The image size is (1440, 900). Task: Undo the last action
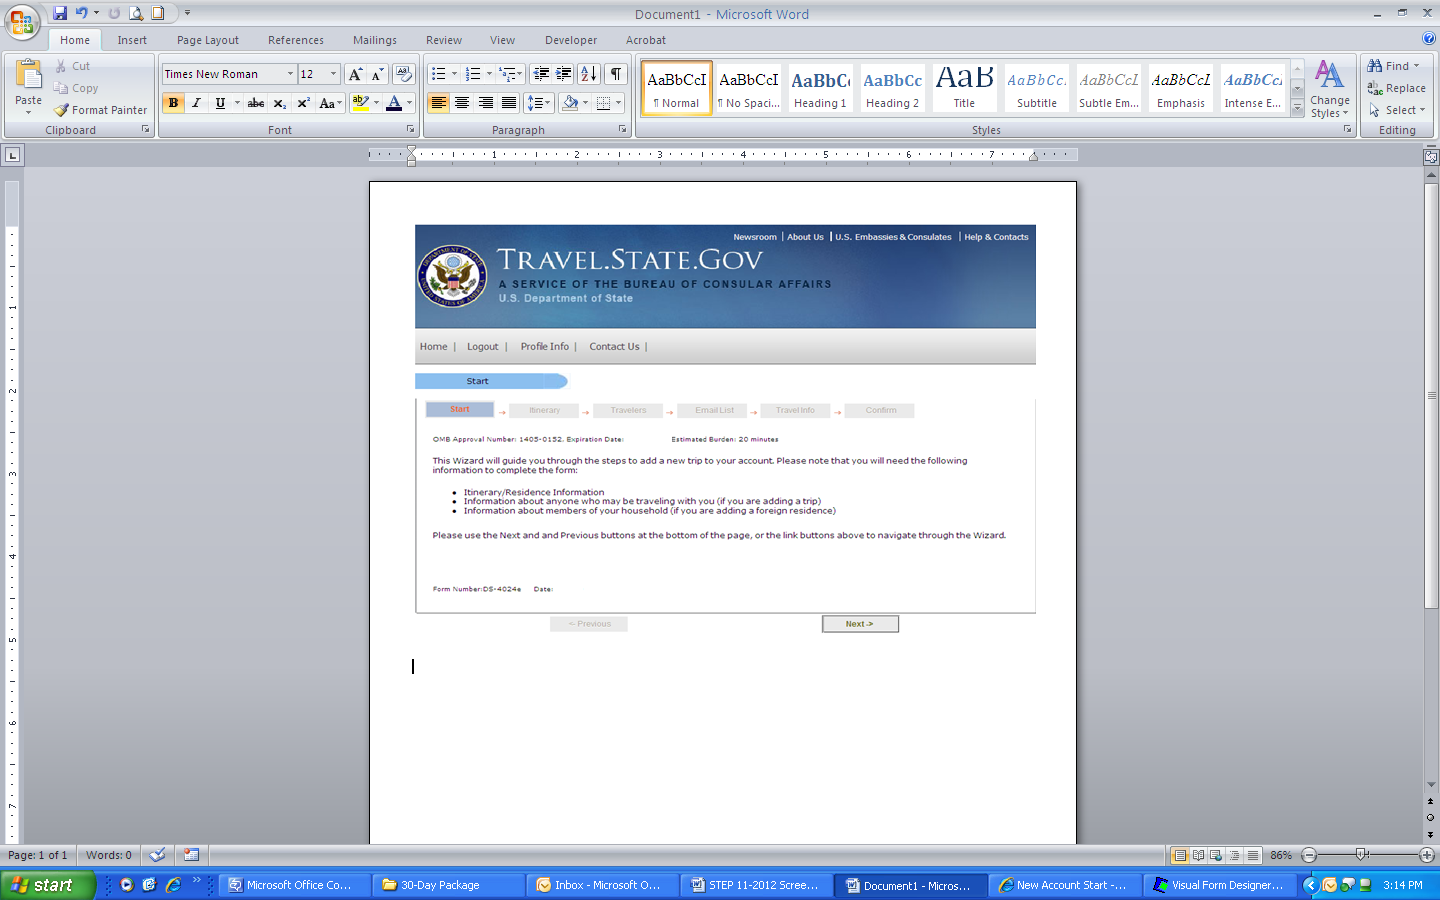click(x=81, y=13)
